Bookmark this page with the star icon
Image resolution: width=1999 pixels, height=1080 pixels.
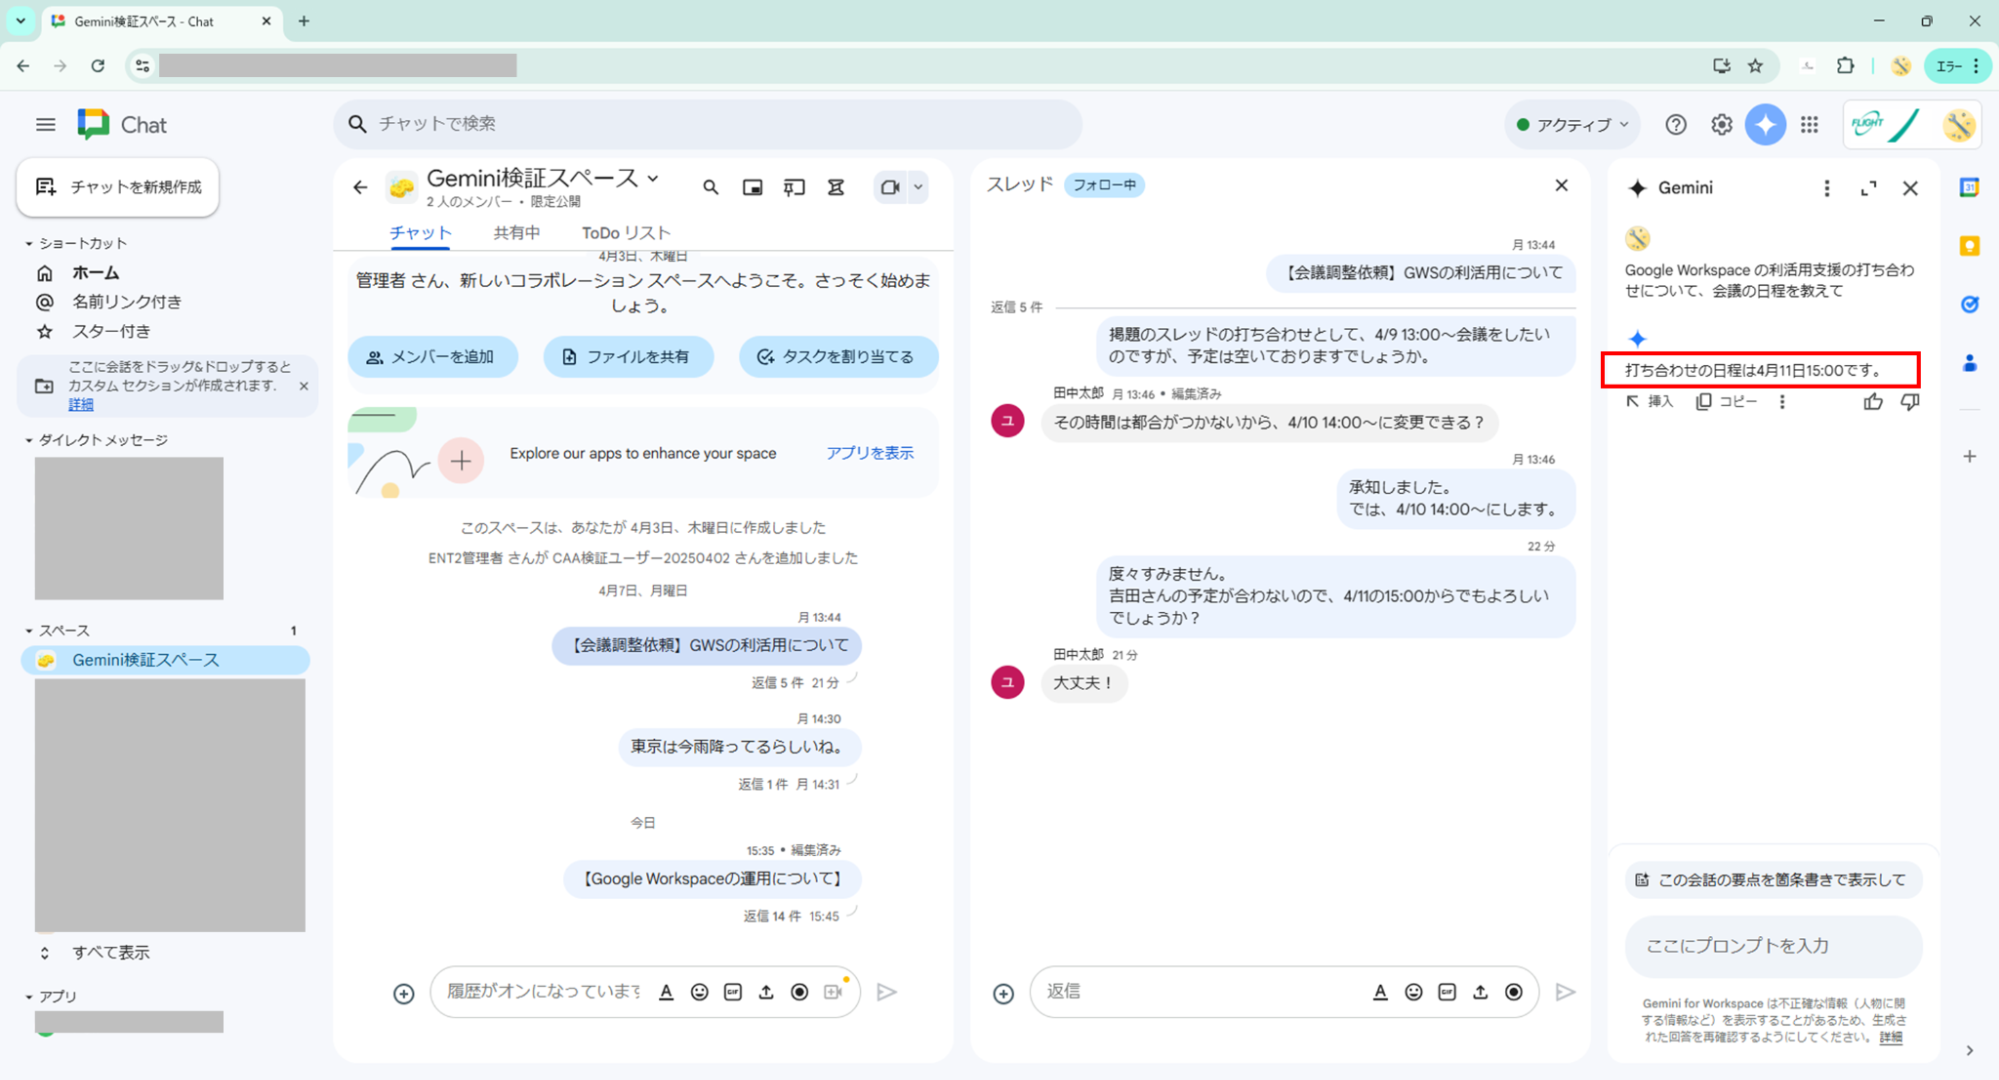(x=1755, y=66)
